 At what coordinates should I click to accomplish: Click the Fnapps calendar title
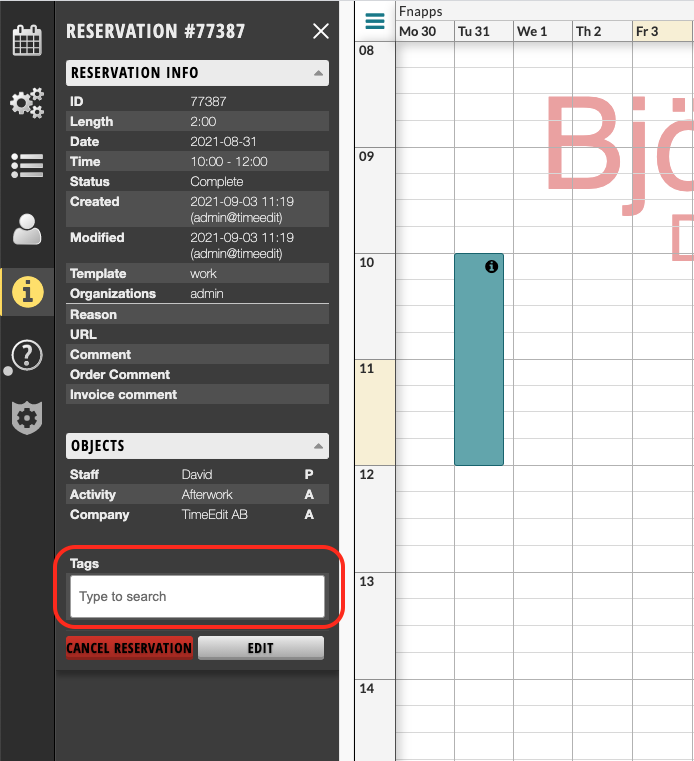pyautogui.click(x=421, y=11)
